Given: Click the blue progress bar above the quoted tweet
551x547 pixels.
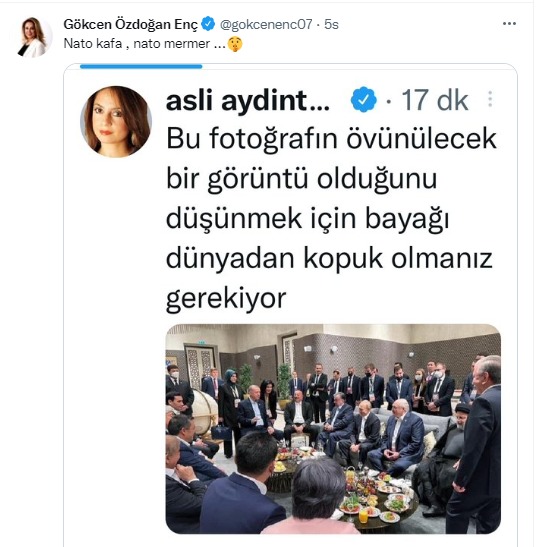Looking at the screenshot, I should (x=141, y=66).
